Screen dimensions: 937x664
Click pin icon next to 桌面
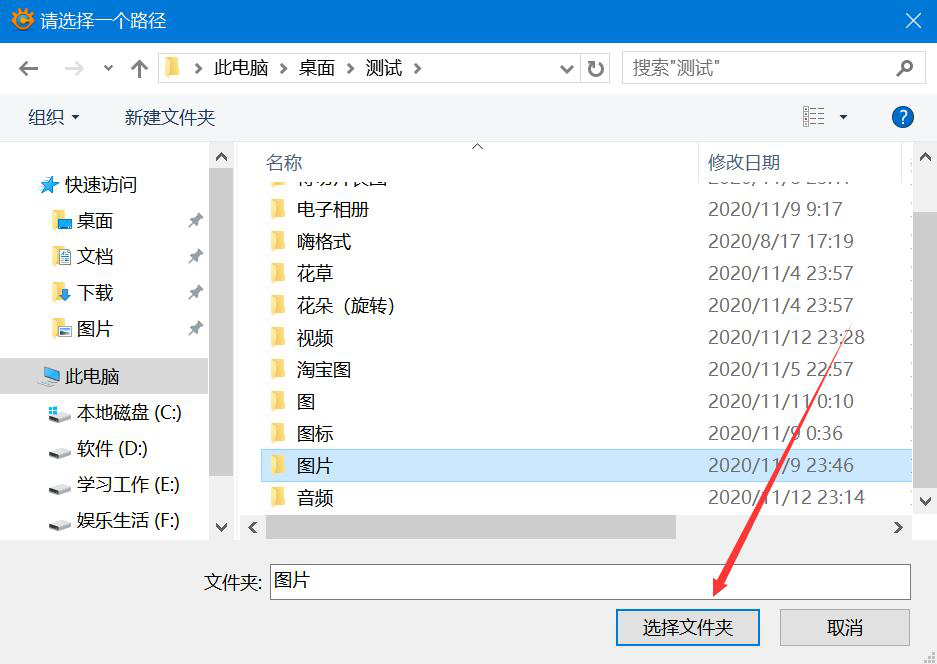coord(195,221)
